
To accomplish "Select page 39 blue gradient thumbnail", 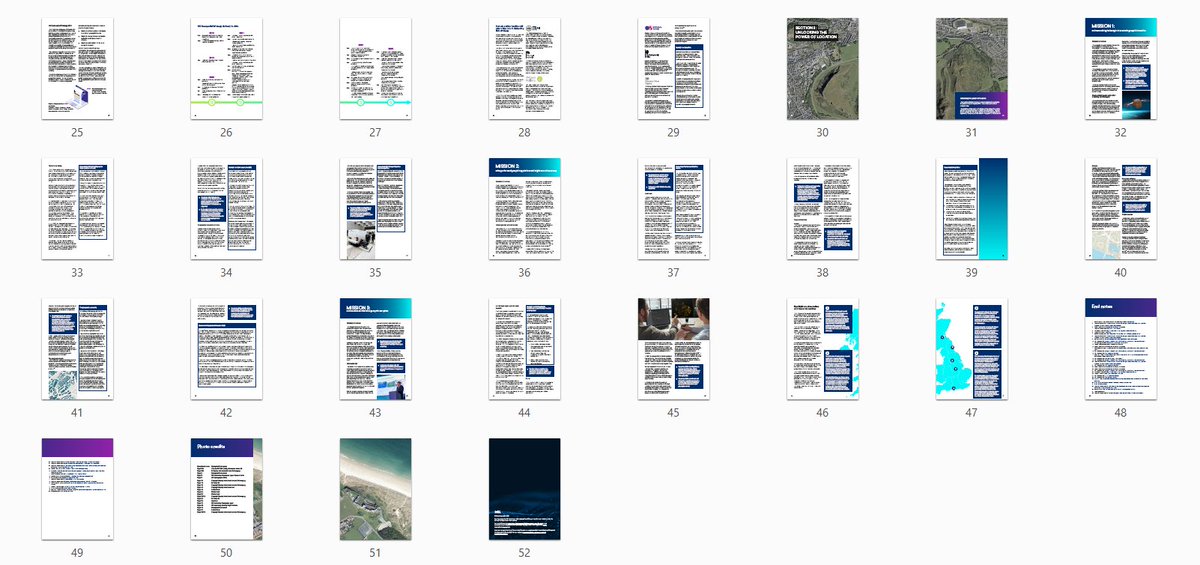I will (x=972, y=209).
